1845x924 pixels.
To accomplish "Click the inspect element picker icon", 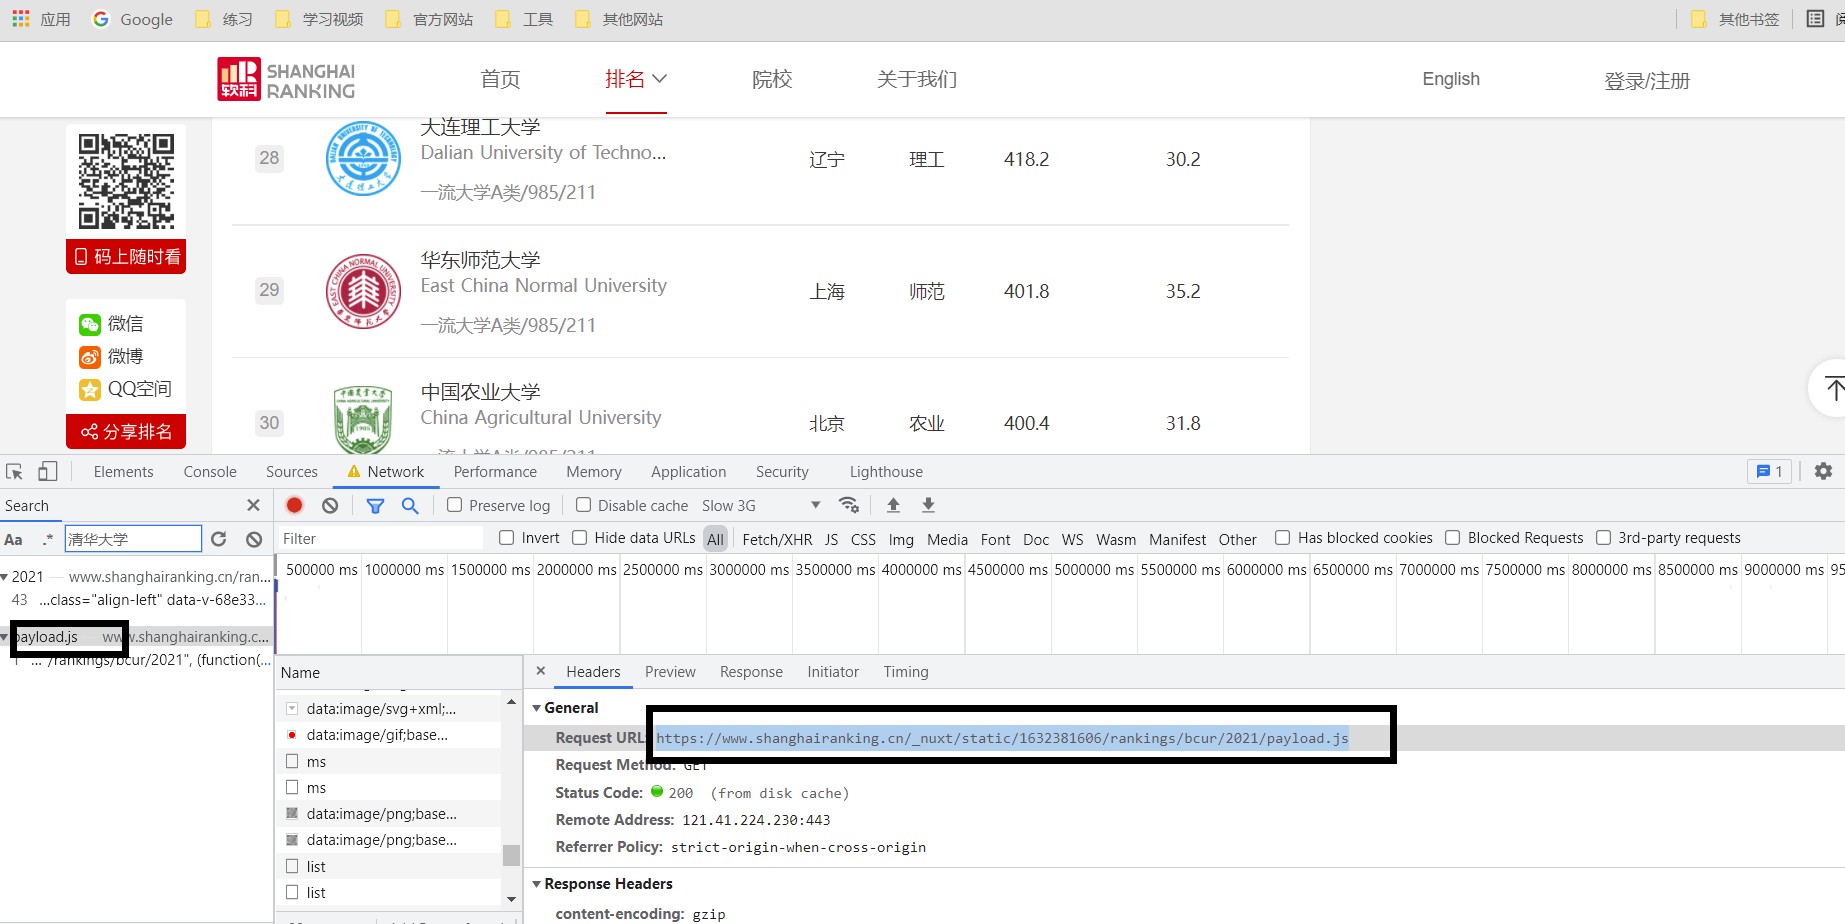I will pos(14,471).
